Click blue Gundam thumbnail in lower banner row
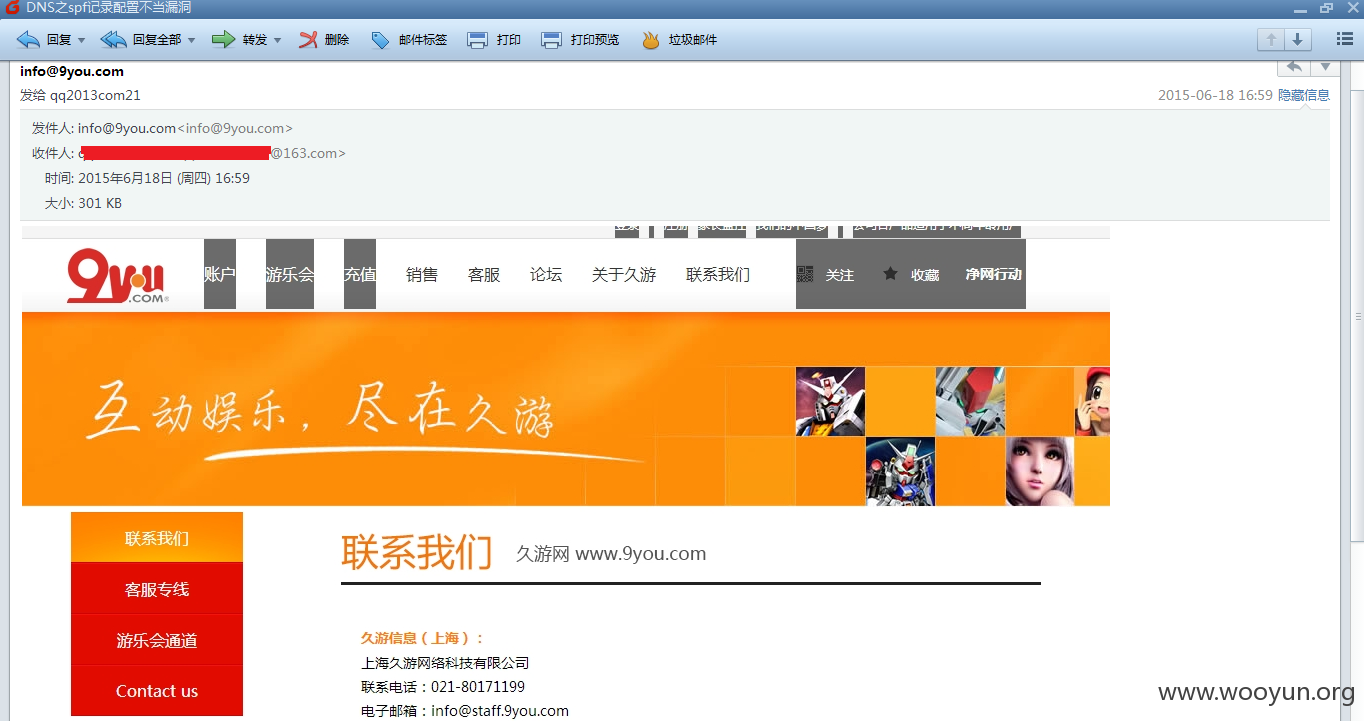 point(900,471)
